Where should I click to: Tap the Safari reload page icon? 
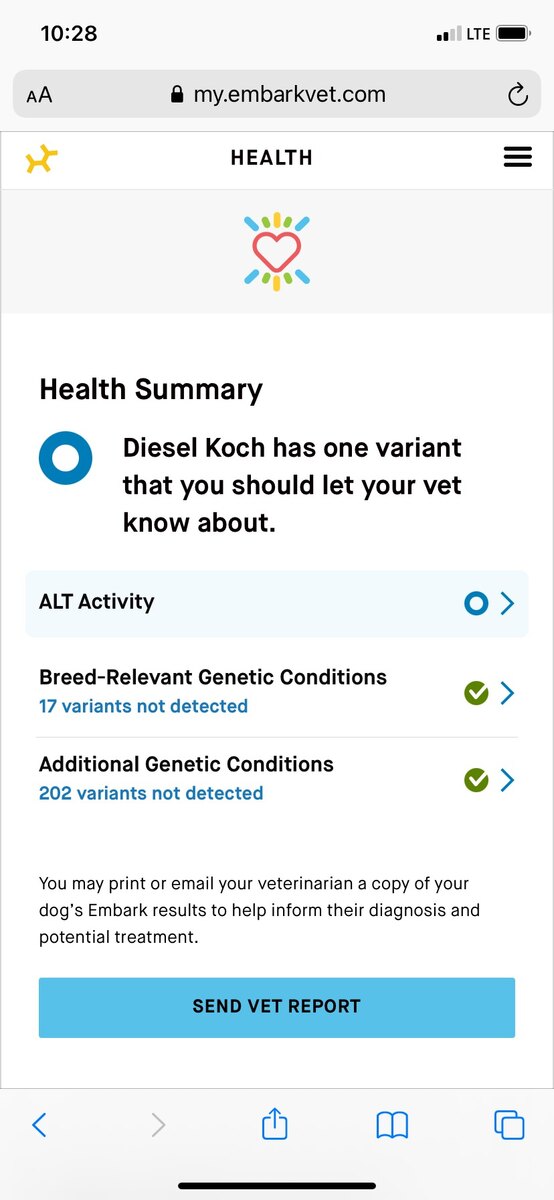pos(517,95)
